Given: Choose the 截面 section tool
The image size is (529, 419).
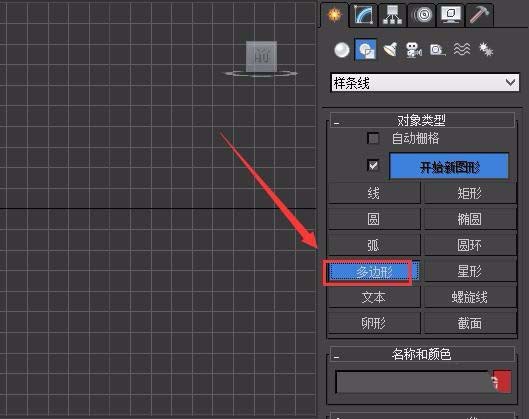Looking at the screenshot, I should (470, 323).
